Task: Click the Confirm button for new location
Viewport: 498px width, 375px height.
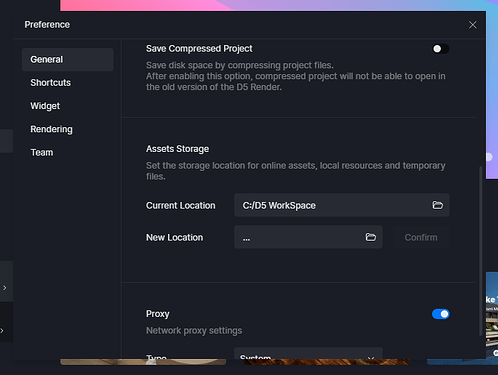Action: coord(421,237)
